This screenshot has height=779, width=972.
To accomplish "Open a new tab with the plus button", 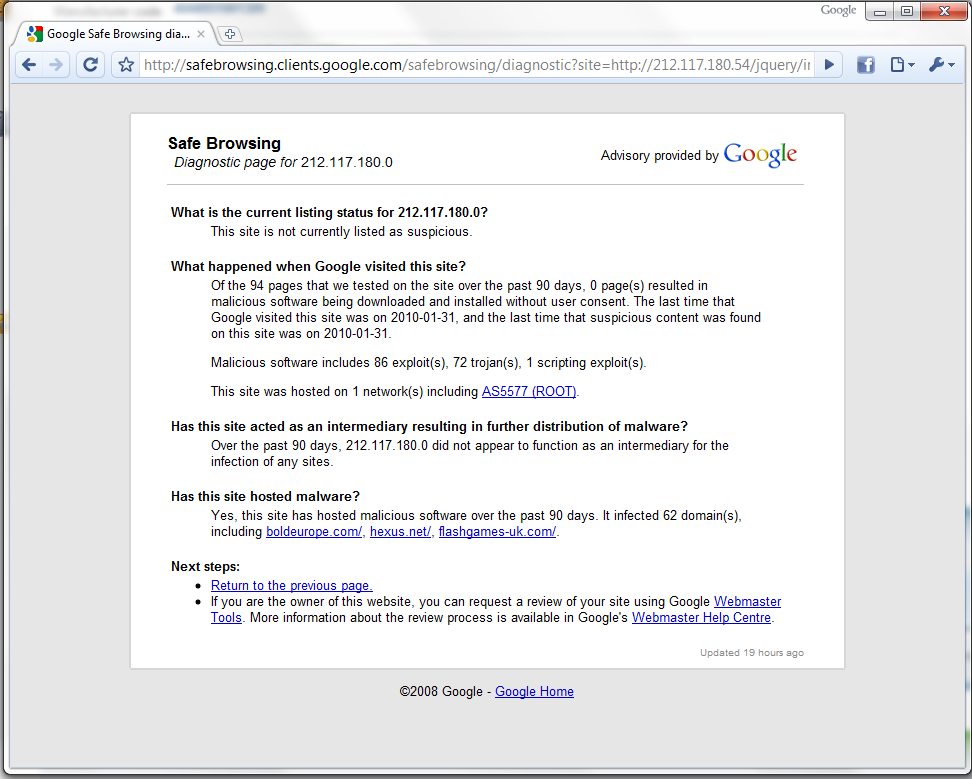I will 229,34.
